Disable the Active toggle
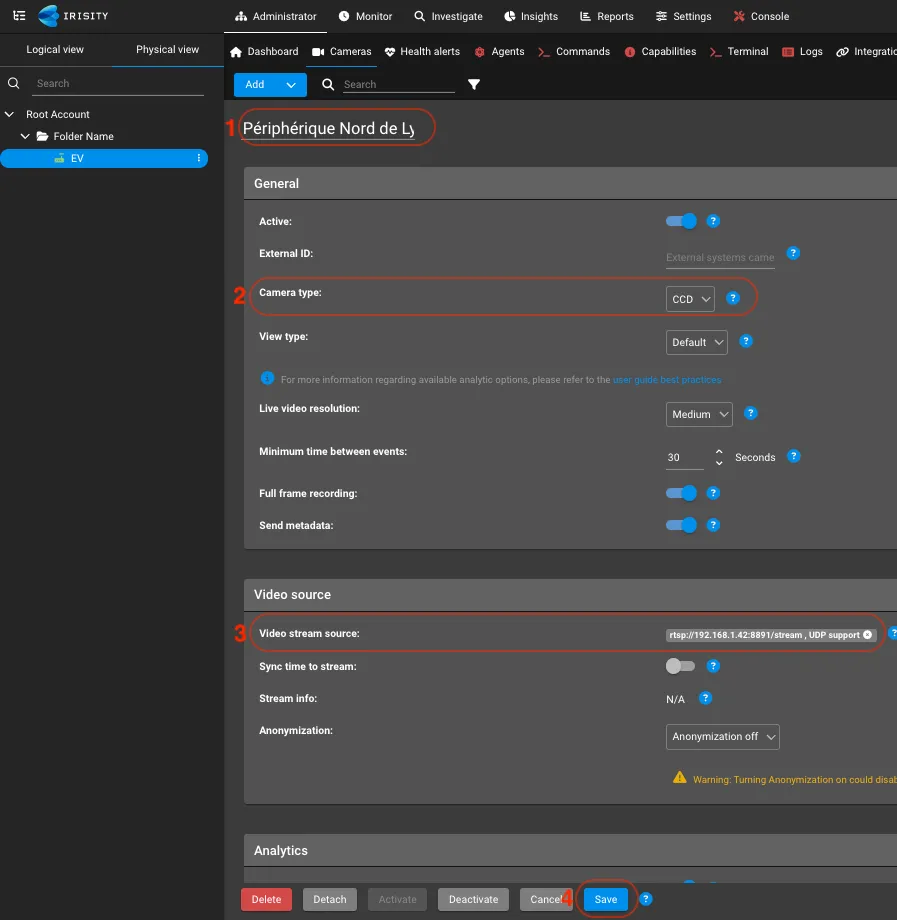Screen dimensions: 897x920 (680, 221)
